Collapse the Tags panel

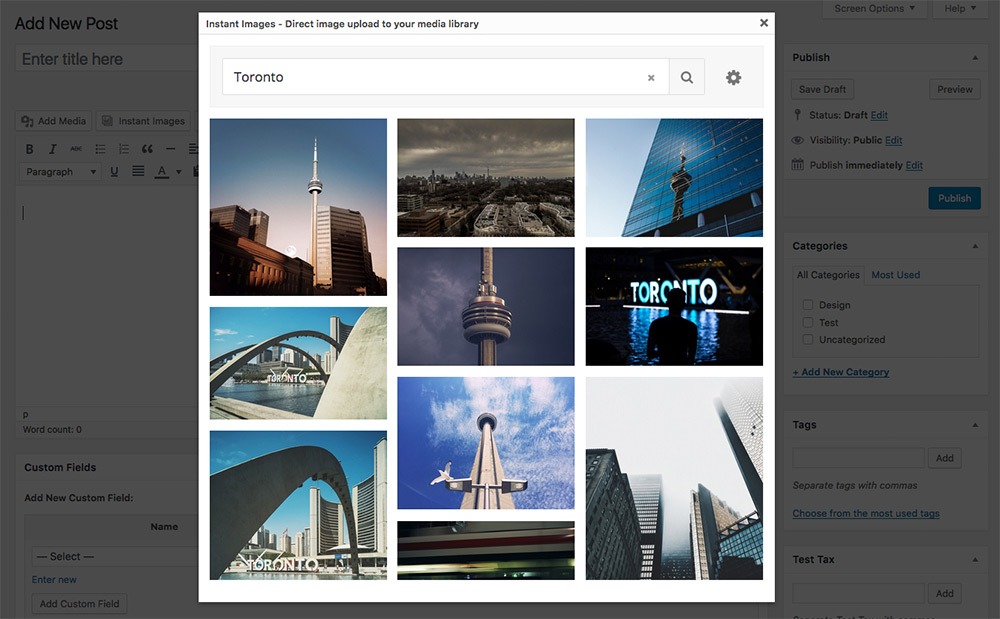975,425
